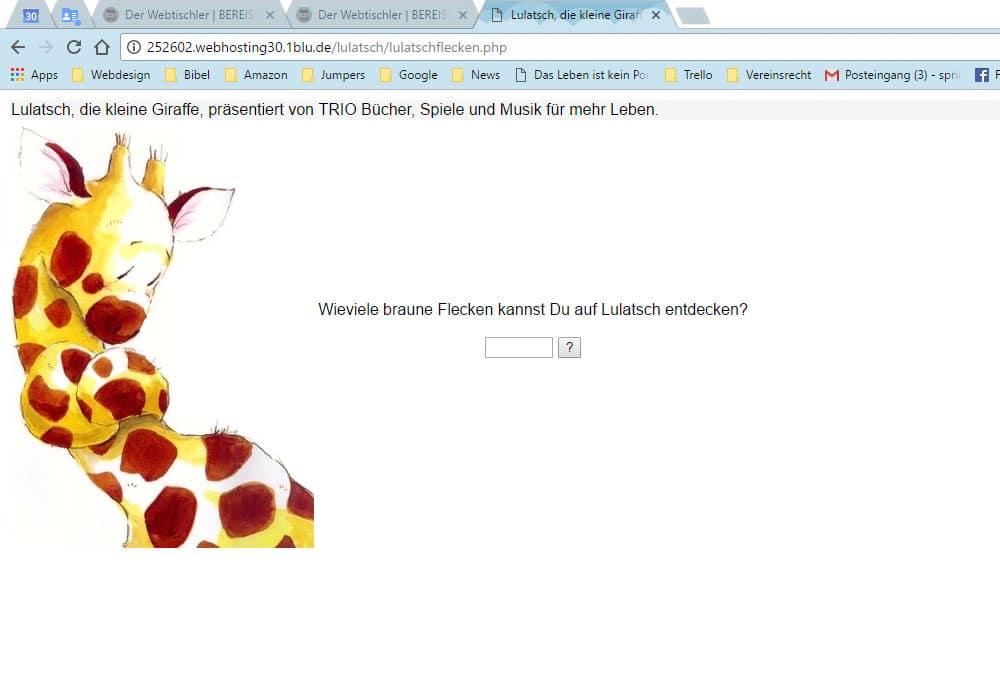Submit the answer with the ? button
Screen dimensions: 1000x700
pos(570,347)
